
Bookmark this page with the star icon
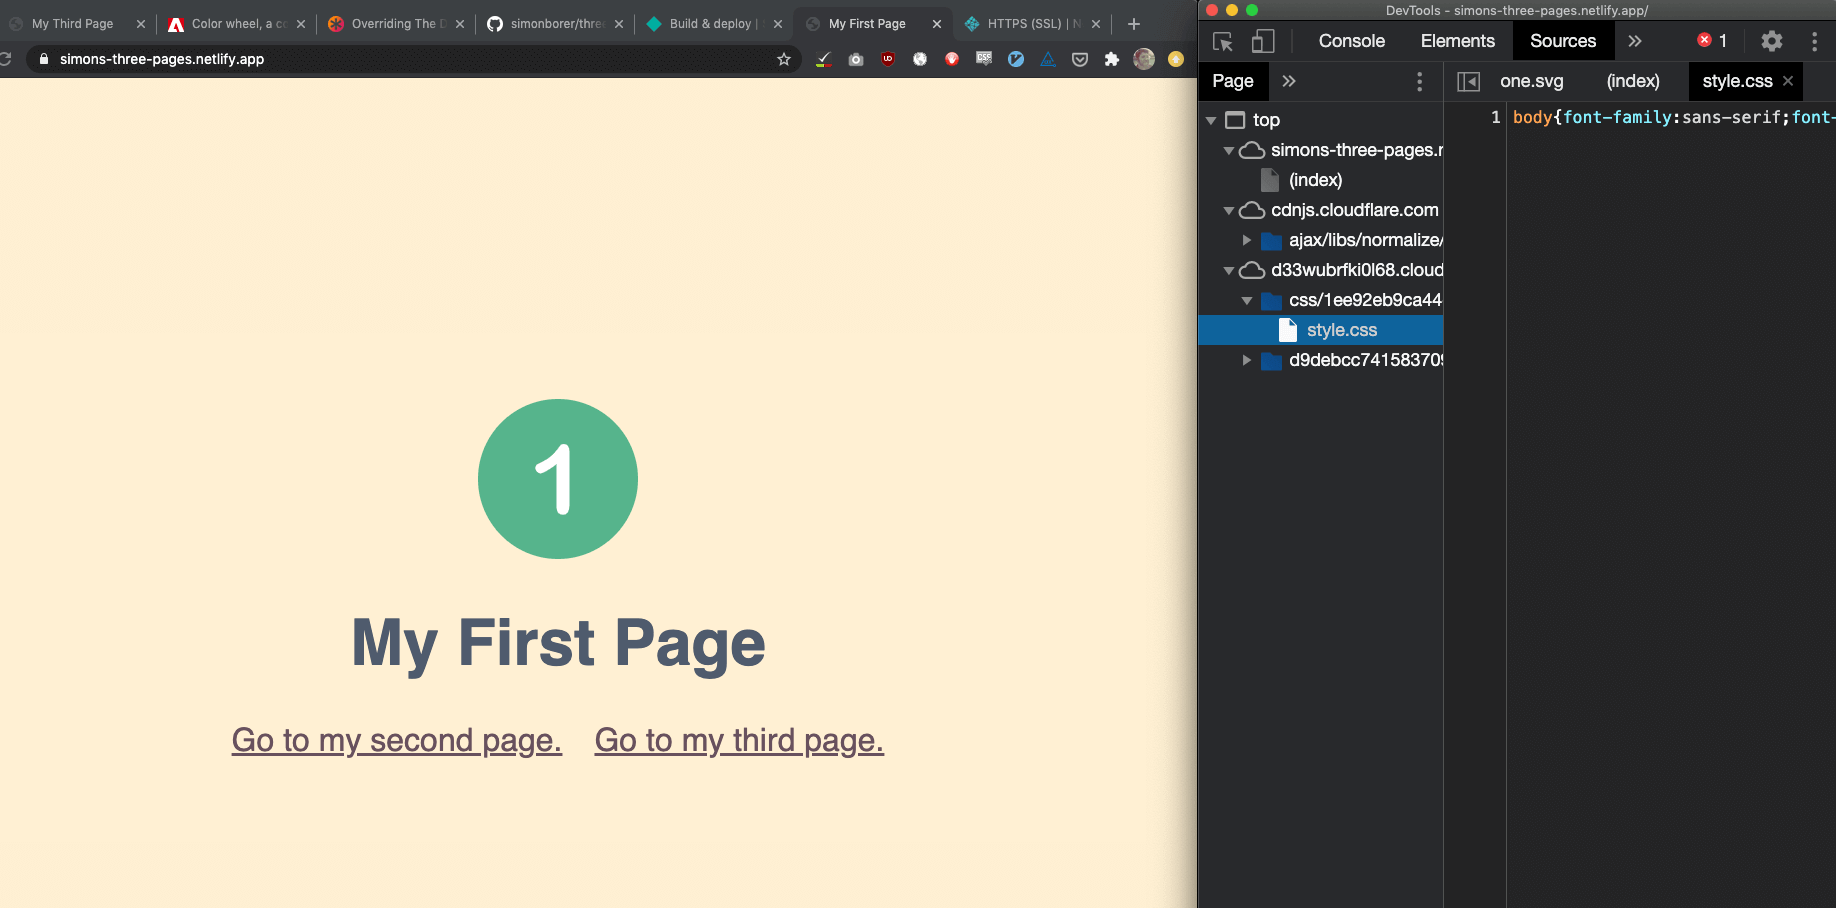784,59
